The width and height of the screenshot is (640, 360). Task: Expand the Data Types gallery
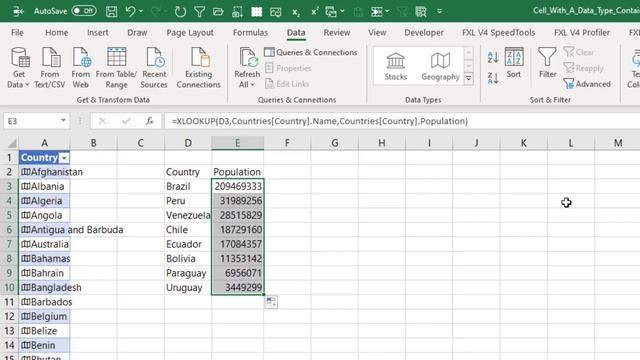[x=469, y=78]
